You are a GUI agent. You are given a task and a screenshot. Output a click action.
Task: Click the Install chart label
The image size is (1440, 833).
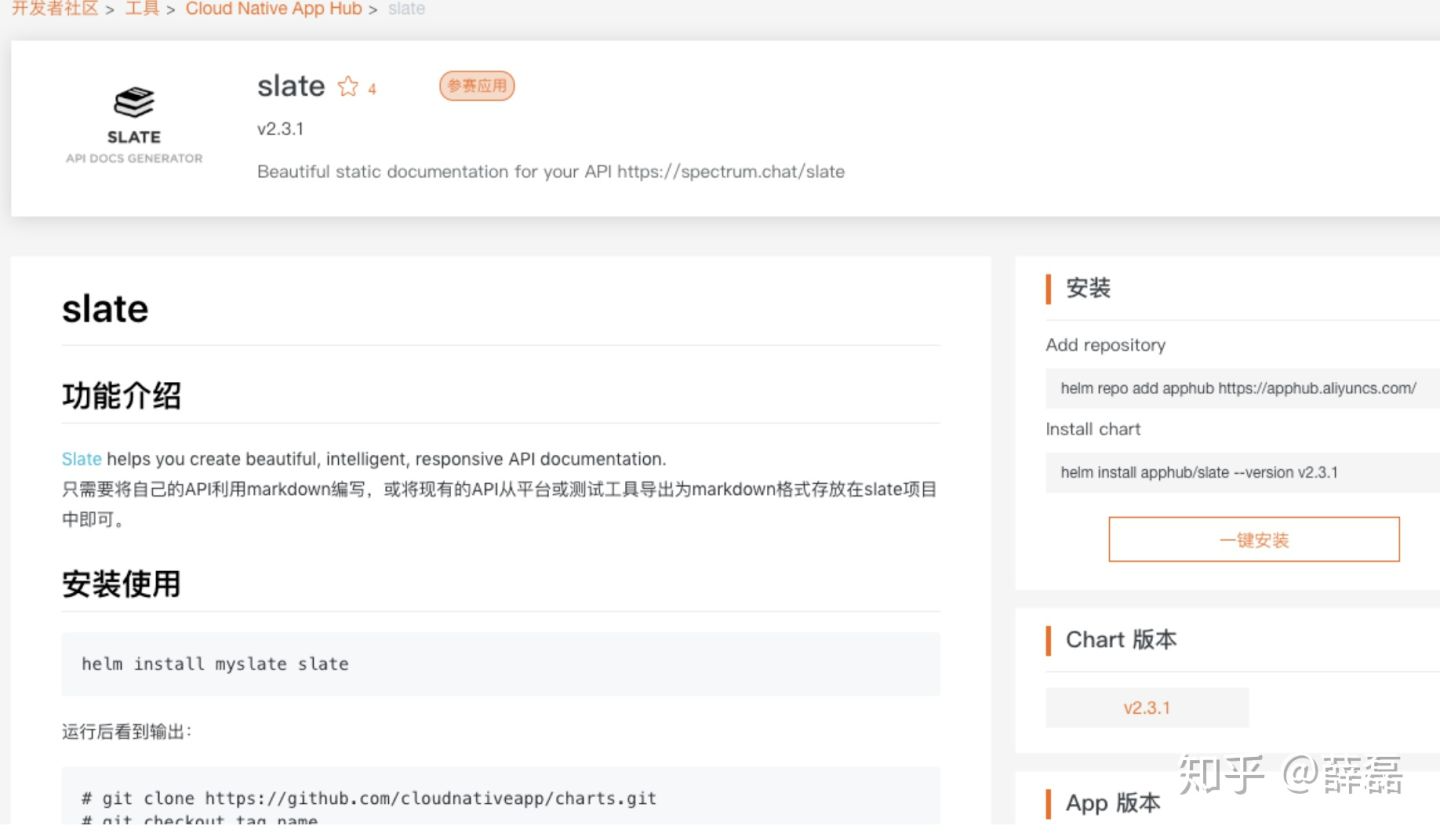tap(1093, 429)
